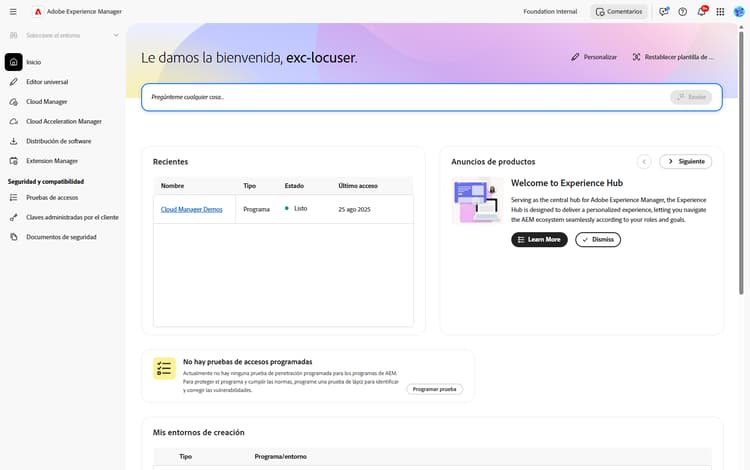Open Pruebas de accesos
The image size is (750, 470).
(x=52, y=197)
